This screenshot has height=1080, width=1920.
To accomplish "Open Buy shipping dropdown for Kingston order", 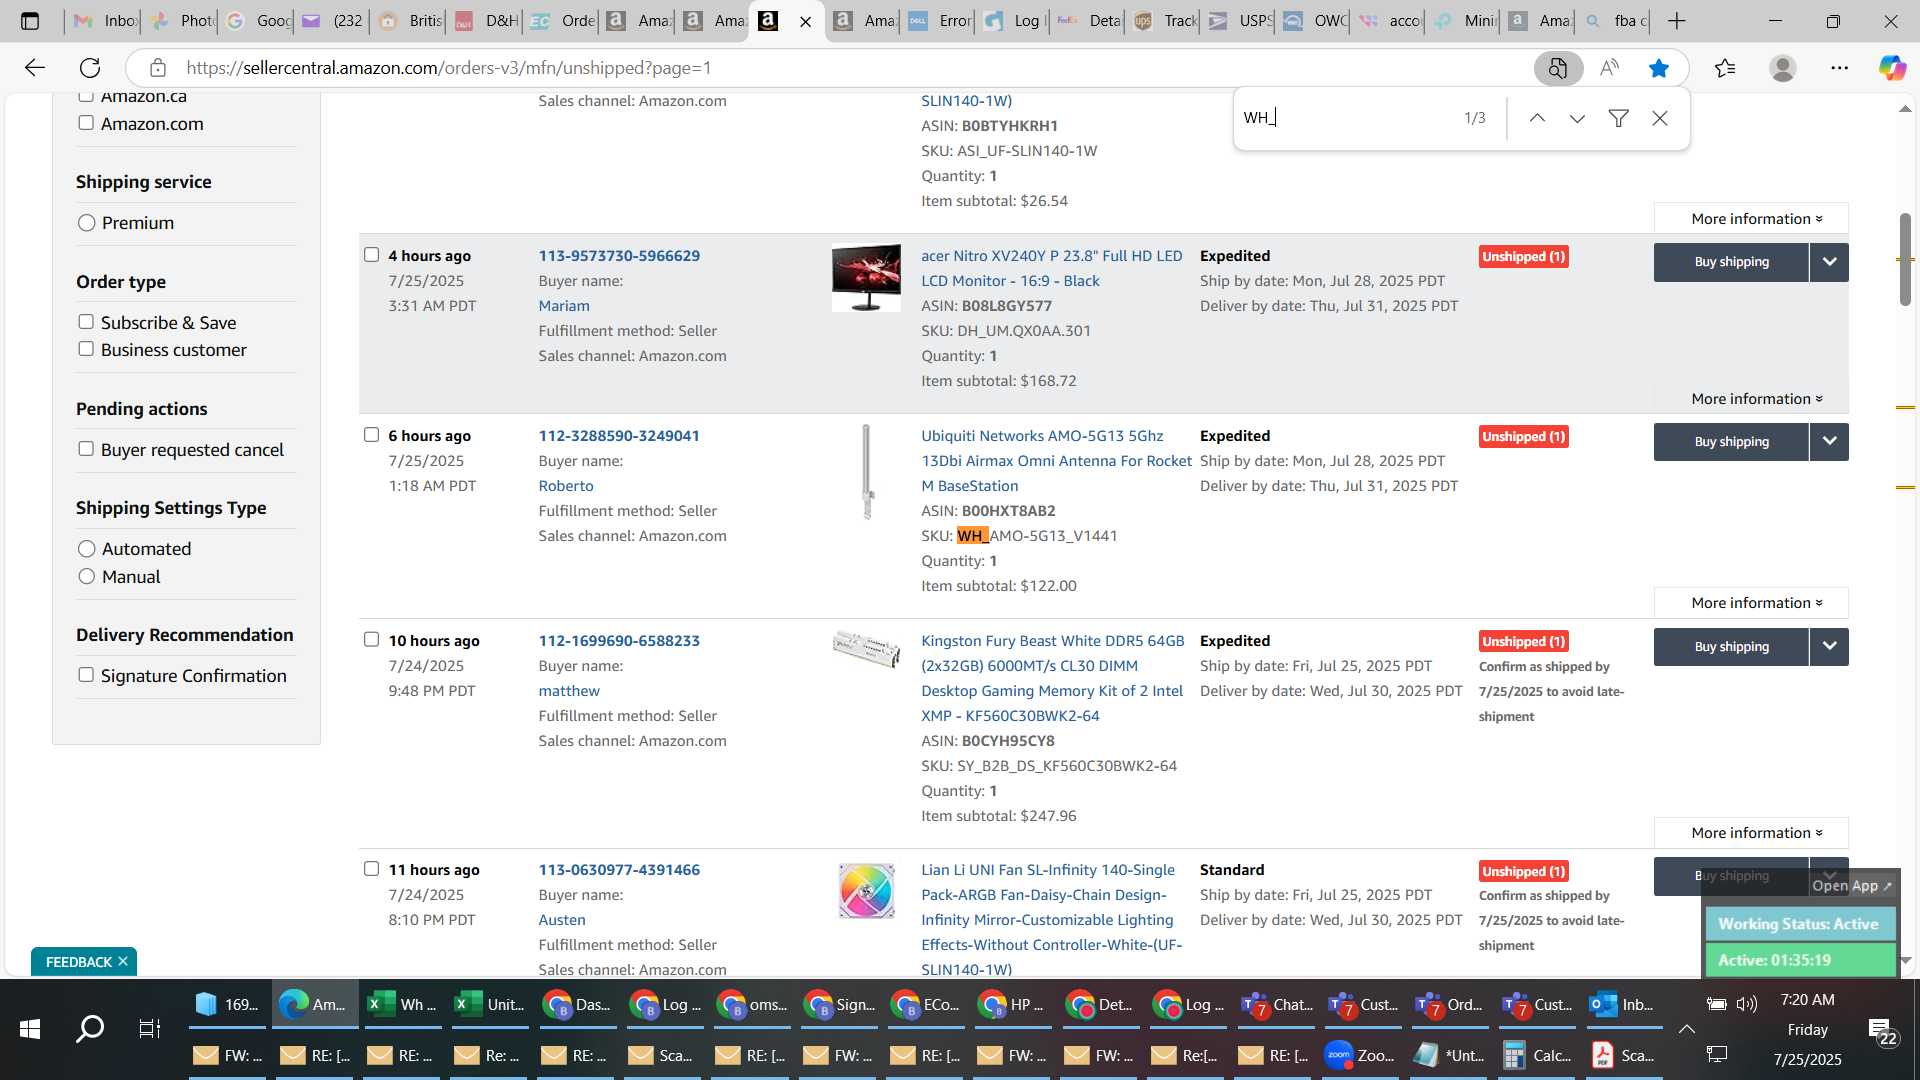I will click(x=1829, y=647).
